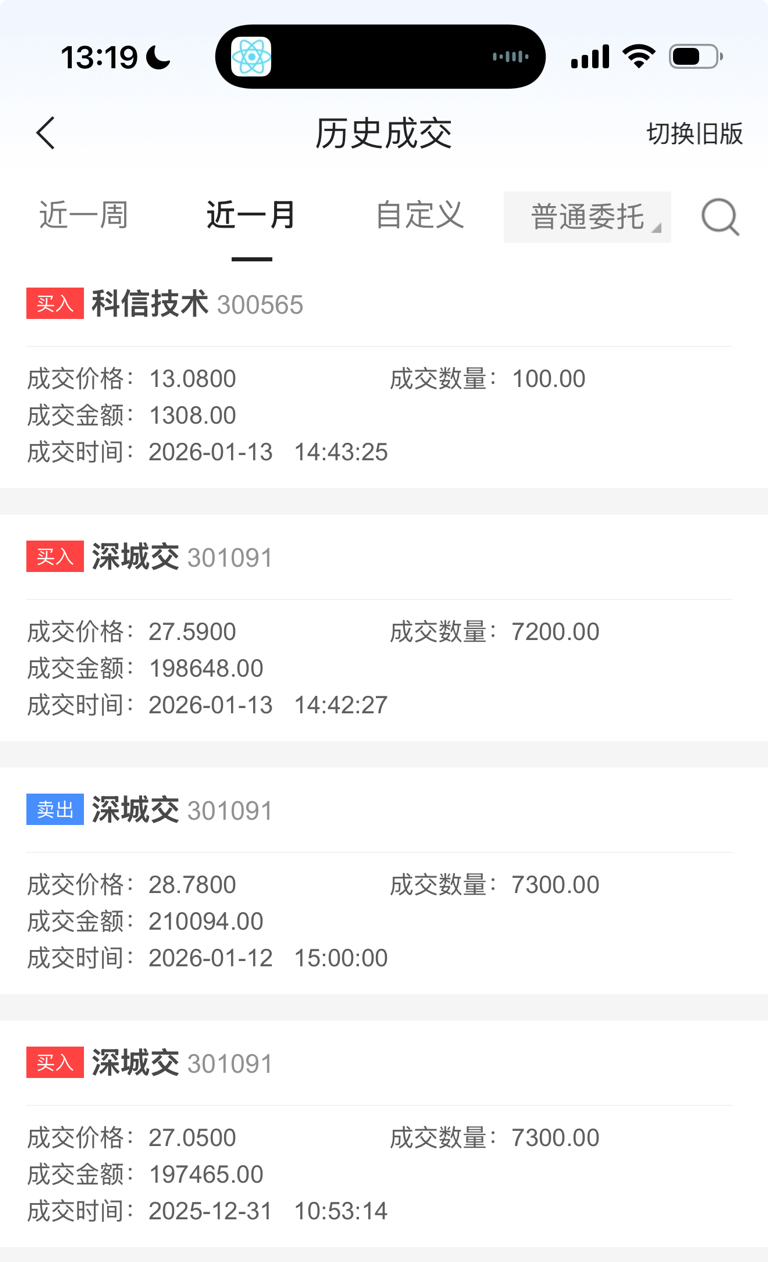Open the 自定义 date range tab
Screen dimensions: 768x1262
[x=420, y=215]
